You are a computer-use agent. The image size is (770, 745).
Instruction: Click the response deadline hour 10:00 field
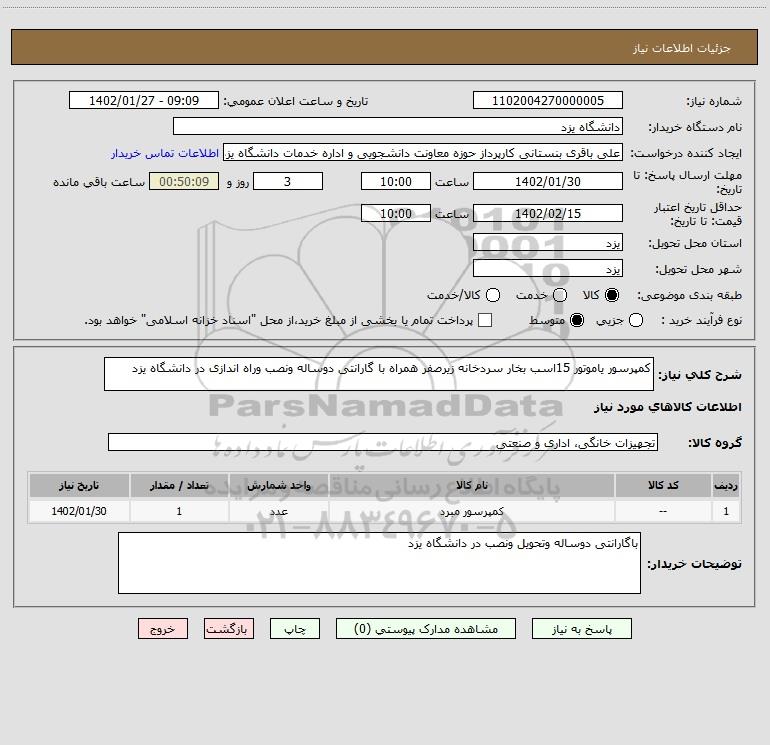point(396,181)
